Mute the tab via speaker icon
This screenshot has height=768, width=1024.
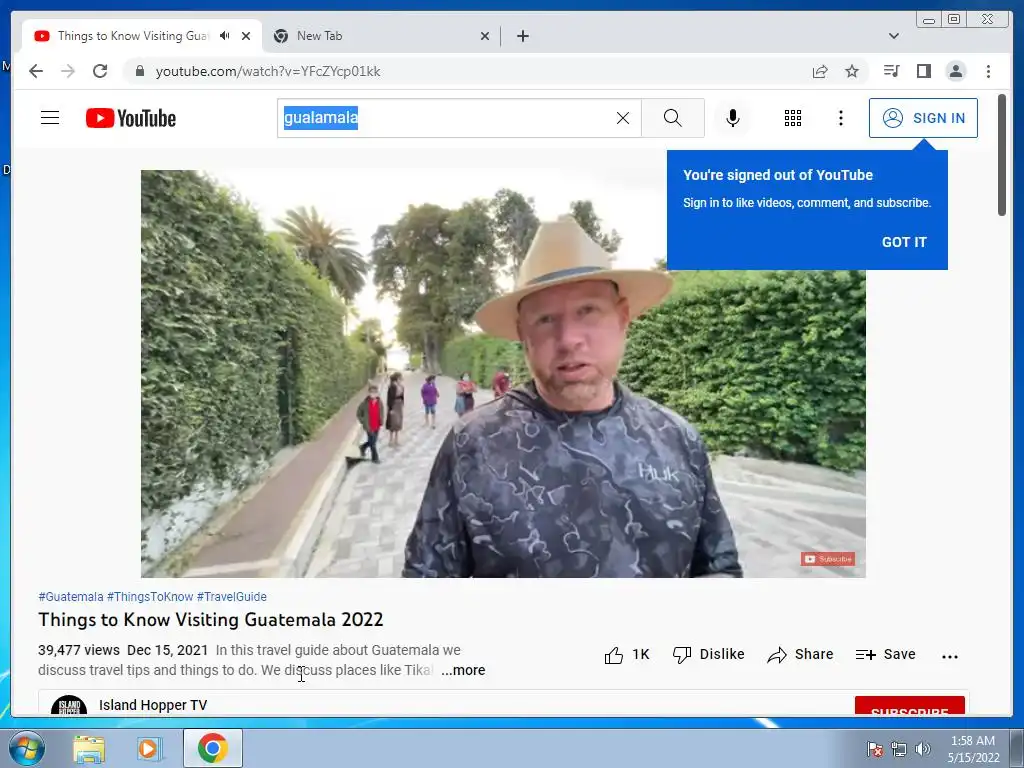pos(225,36)
